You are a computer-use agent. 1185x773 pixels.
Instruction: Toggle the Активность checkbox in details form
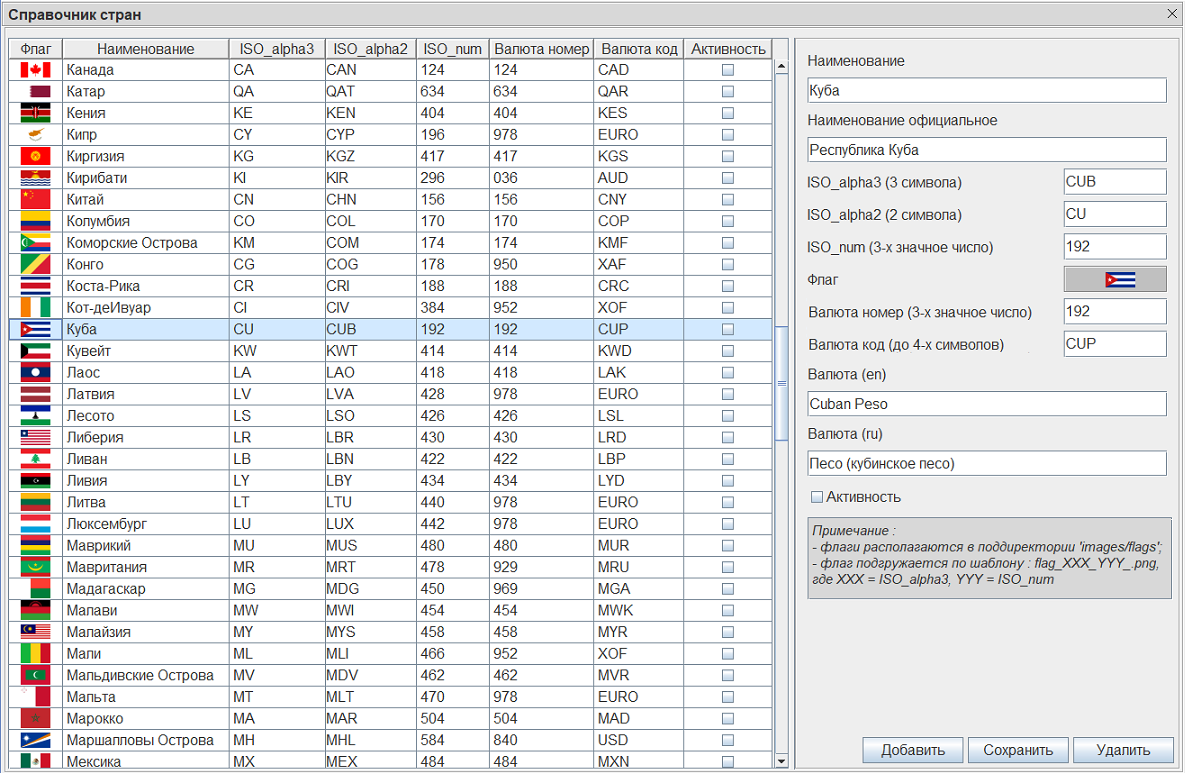[817, 497]
